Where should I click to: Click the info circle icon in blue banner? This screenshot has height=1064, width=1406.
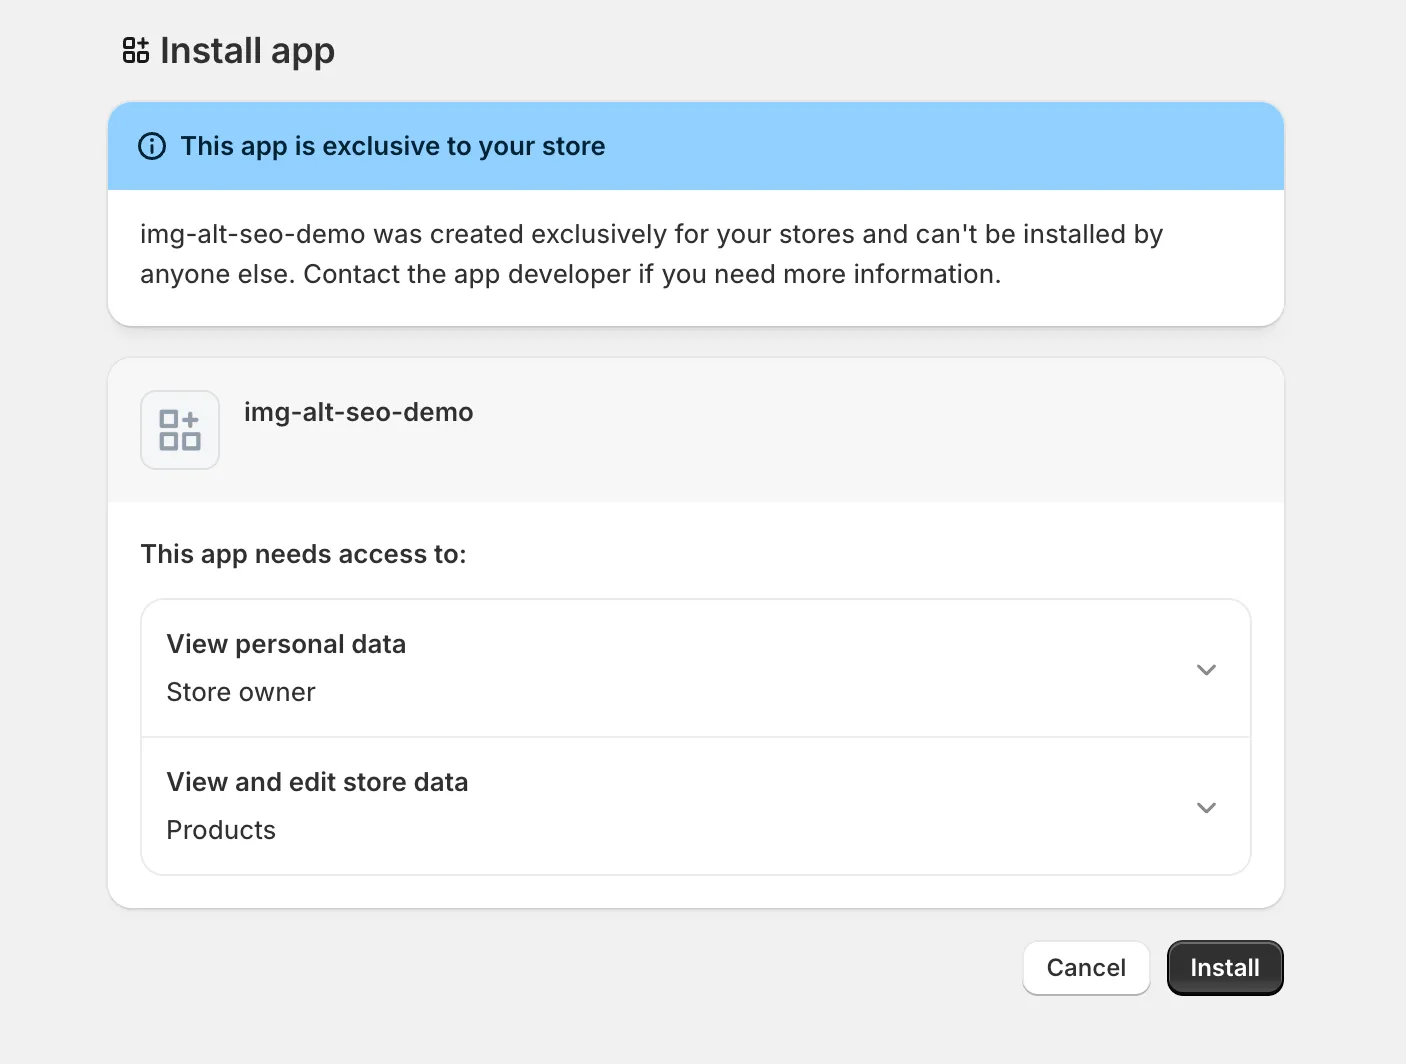coord(152,146)
